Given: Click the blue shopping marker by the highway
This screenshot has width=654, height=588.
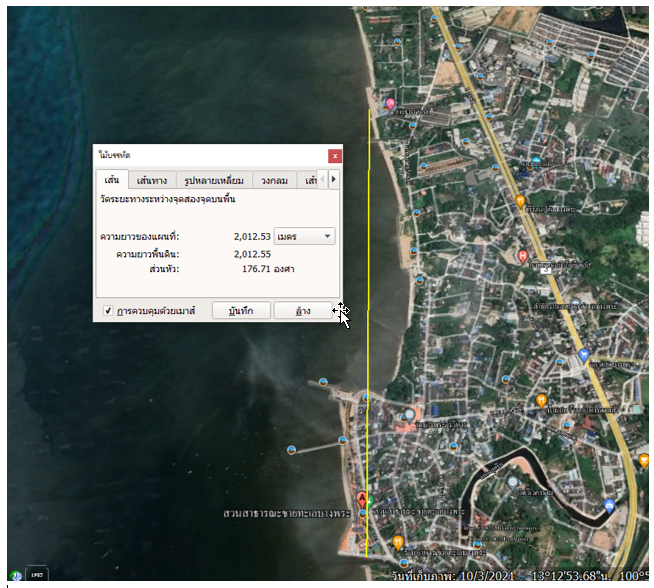Looking at the screenshot, I should 584,355.
